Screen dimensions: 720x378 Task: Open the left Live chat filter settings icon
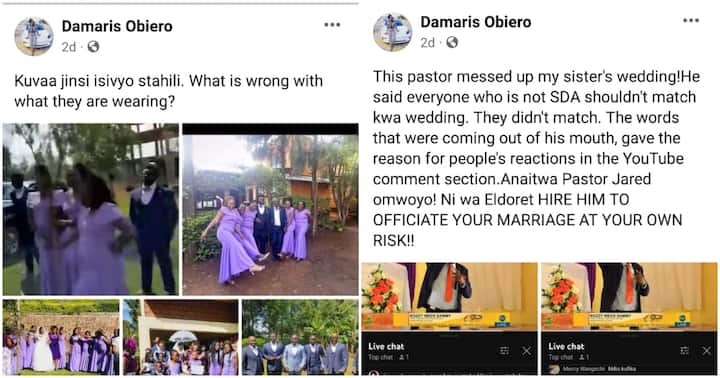(x=504, y=351)
